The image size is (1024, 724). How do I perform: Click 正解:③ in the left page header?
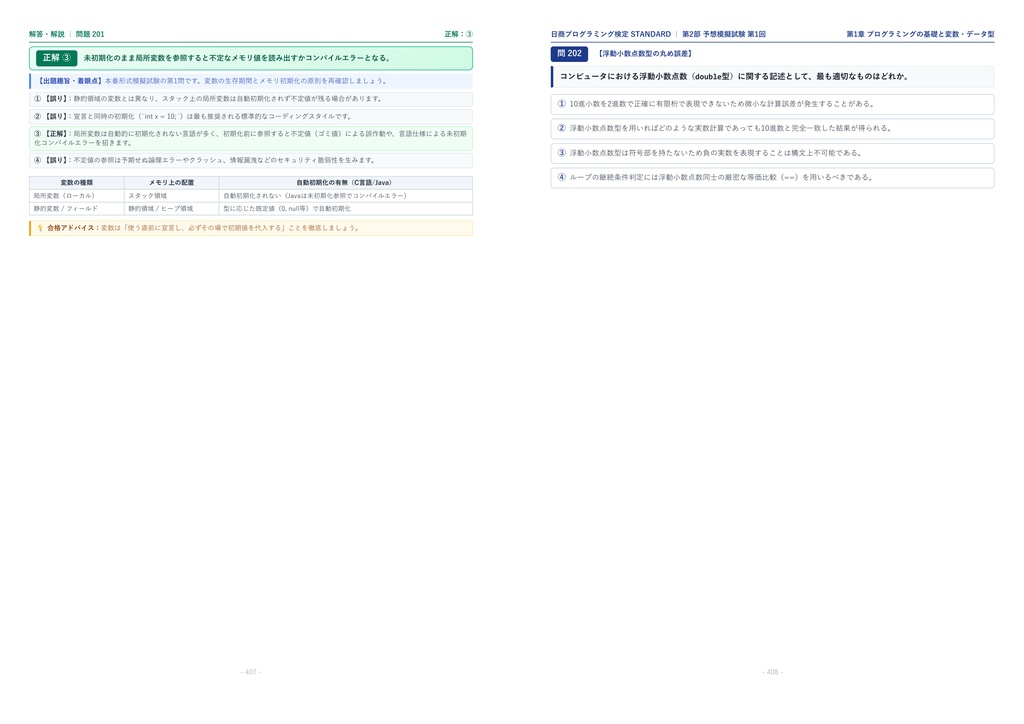(458, 34)
